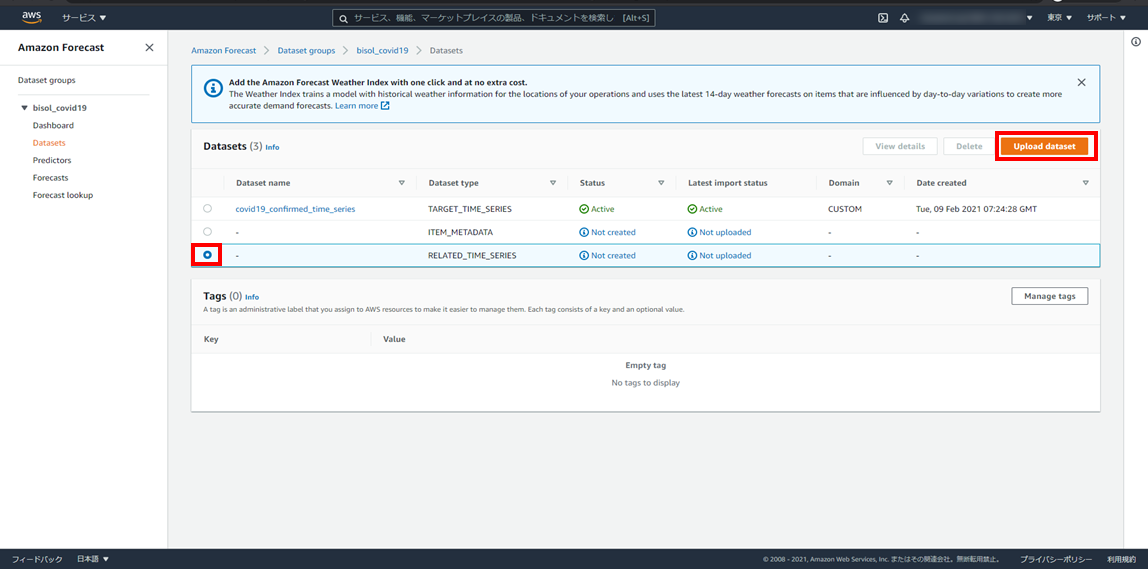Open the notifications bell icon
Image resolution: width=1148 pixels, height=569 pixels.
point(904,18)
